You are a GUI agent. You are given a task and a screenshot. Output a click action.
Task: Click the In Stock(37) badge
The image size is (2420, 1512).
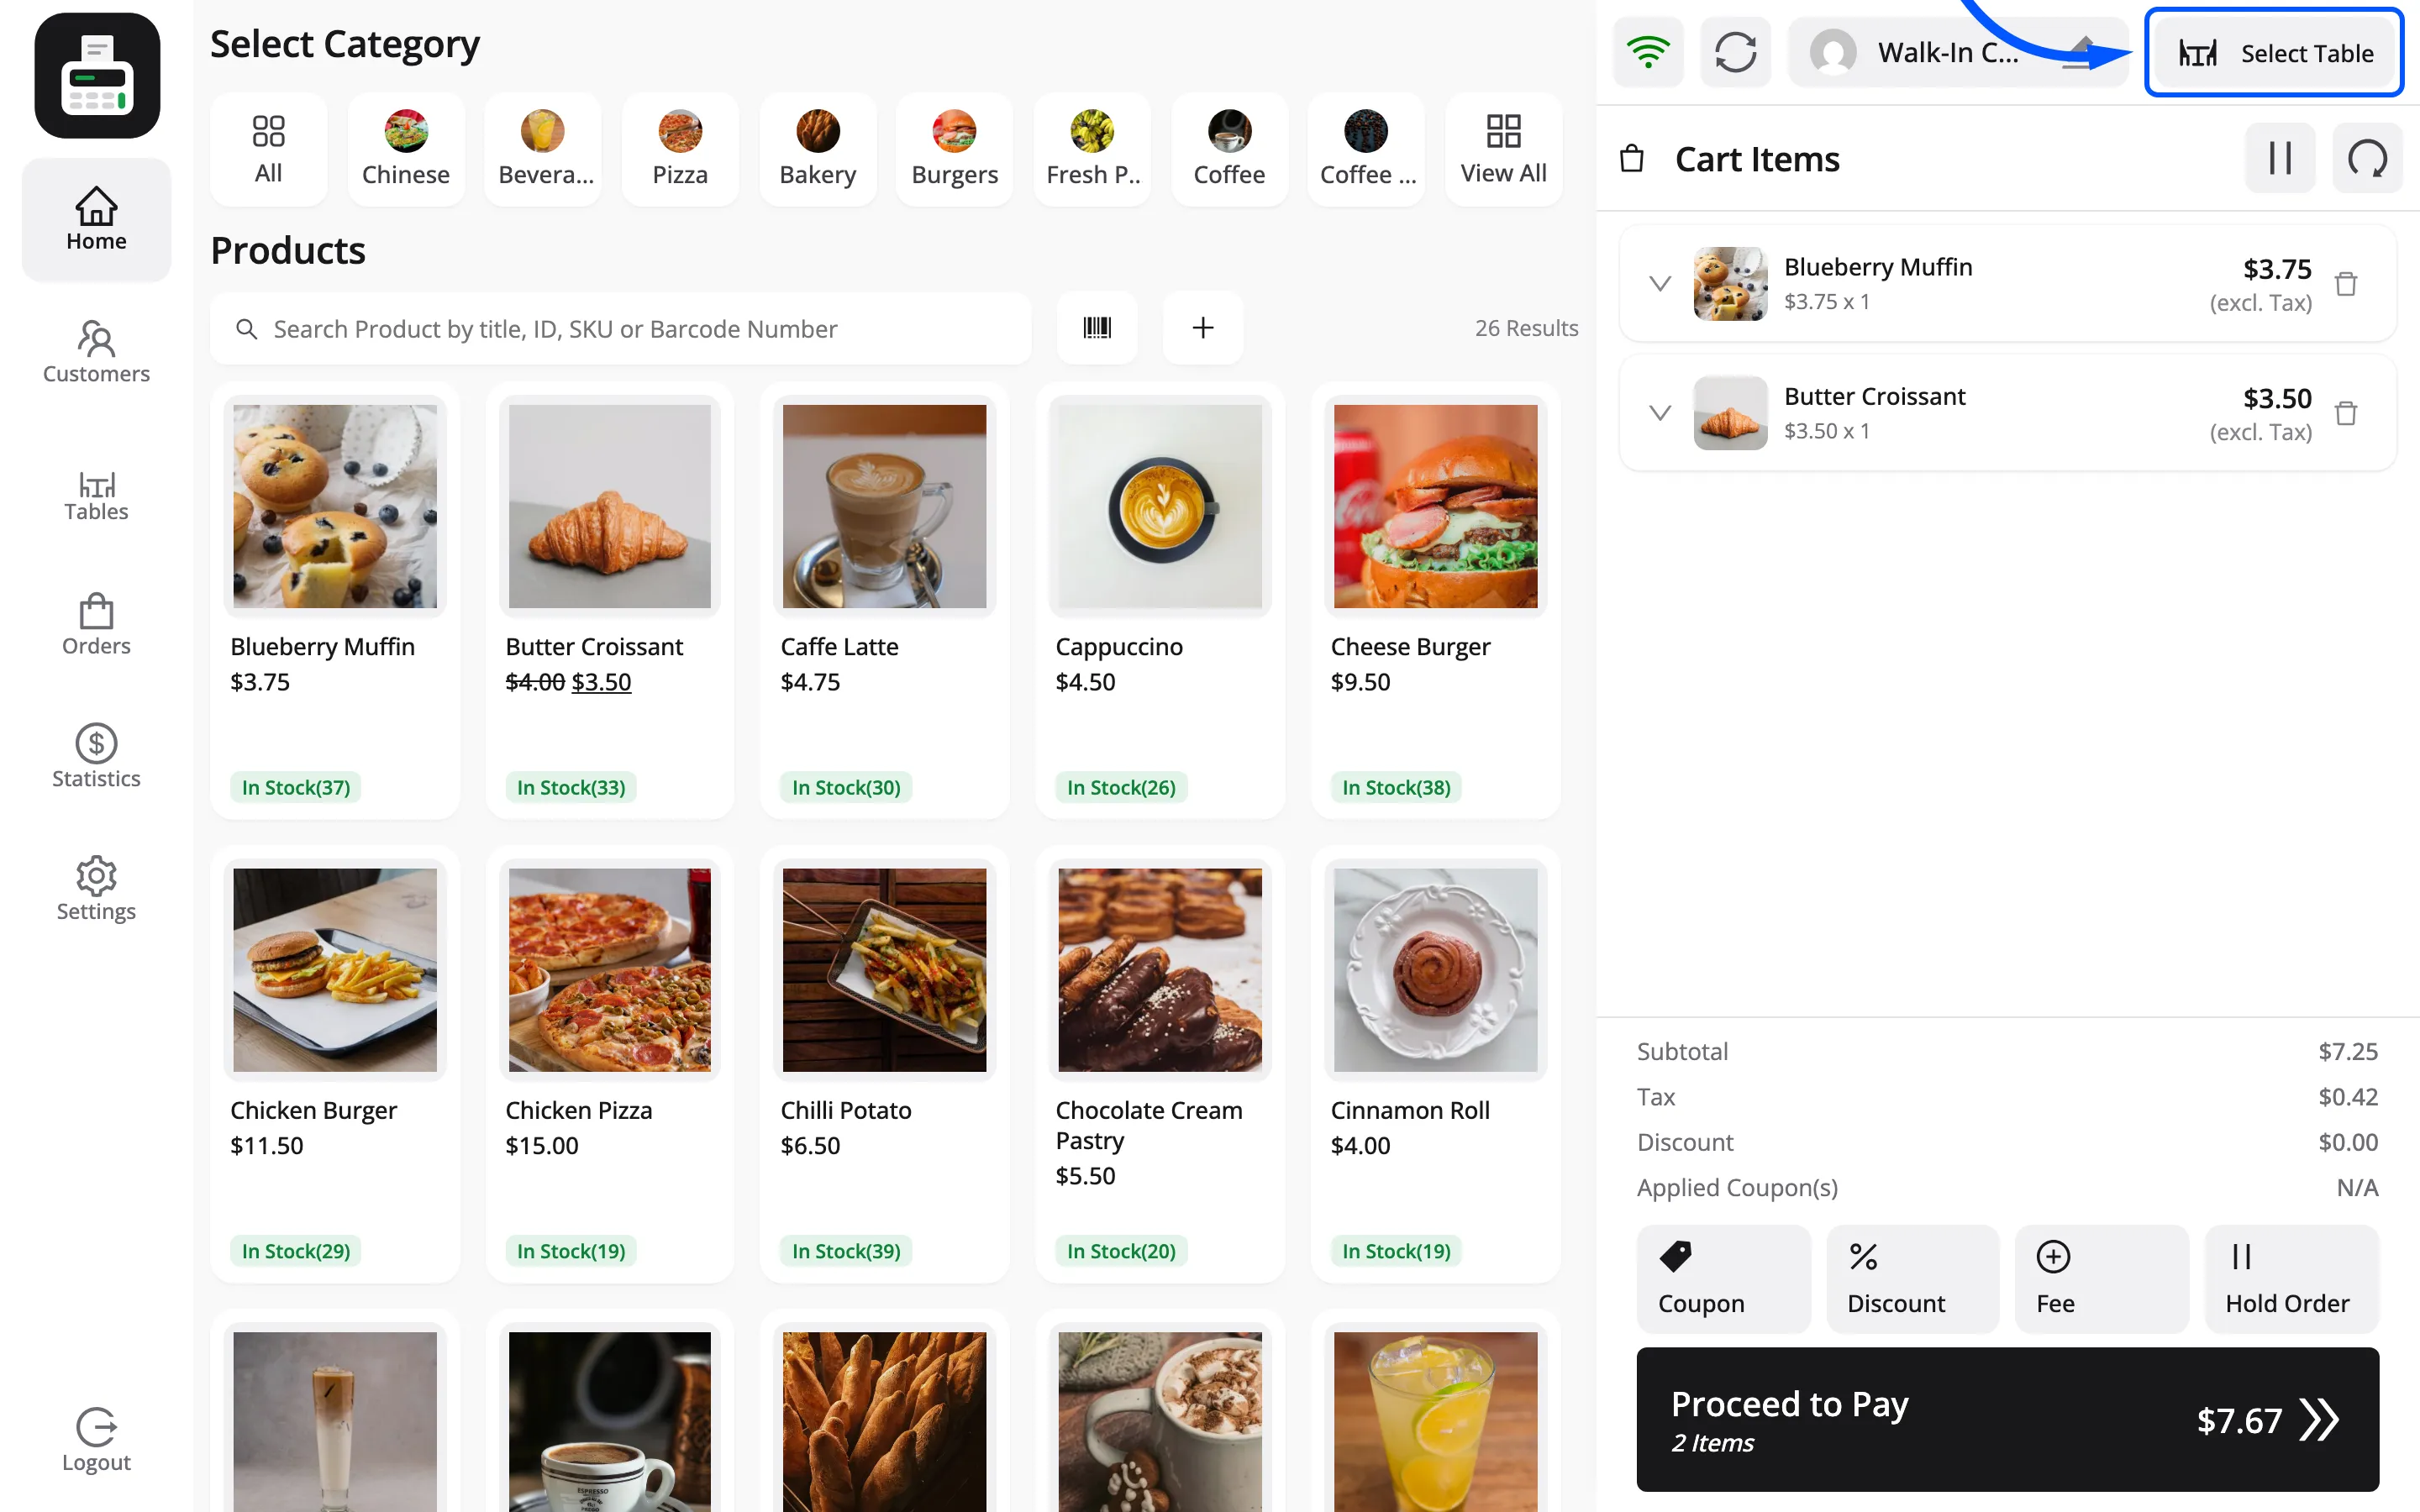(x=296, y=787)
